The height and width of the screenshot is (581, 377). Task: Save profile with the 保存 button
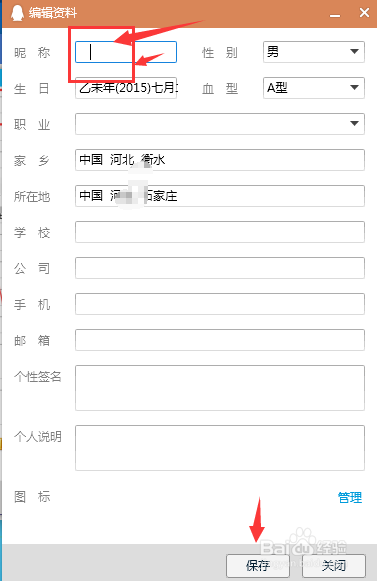(258, 565)
